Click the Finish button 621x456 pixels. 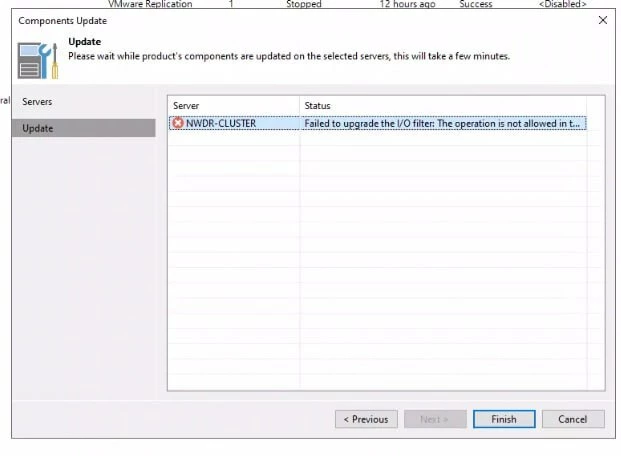coord(504,419)
